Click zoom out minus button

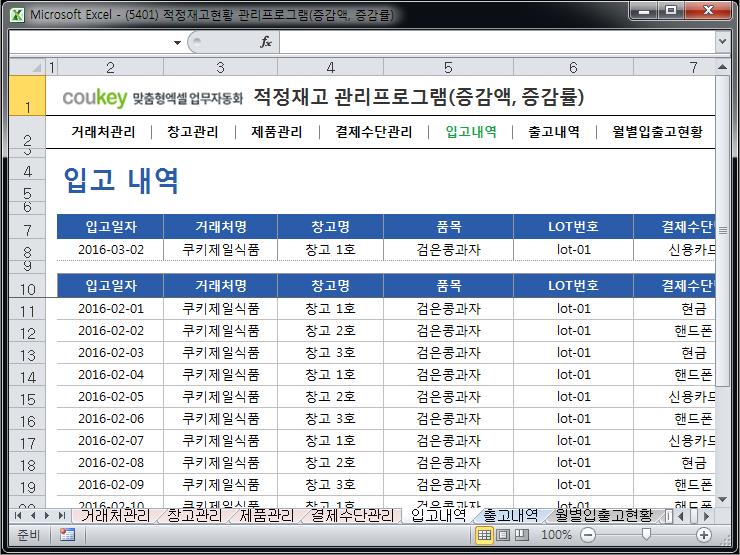[588, 535]
